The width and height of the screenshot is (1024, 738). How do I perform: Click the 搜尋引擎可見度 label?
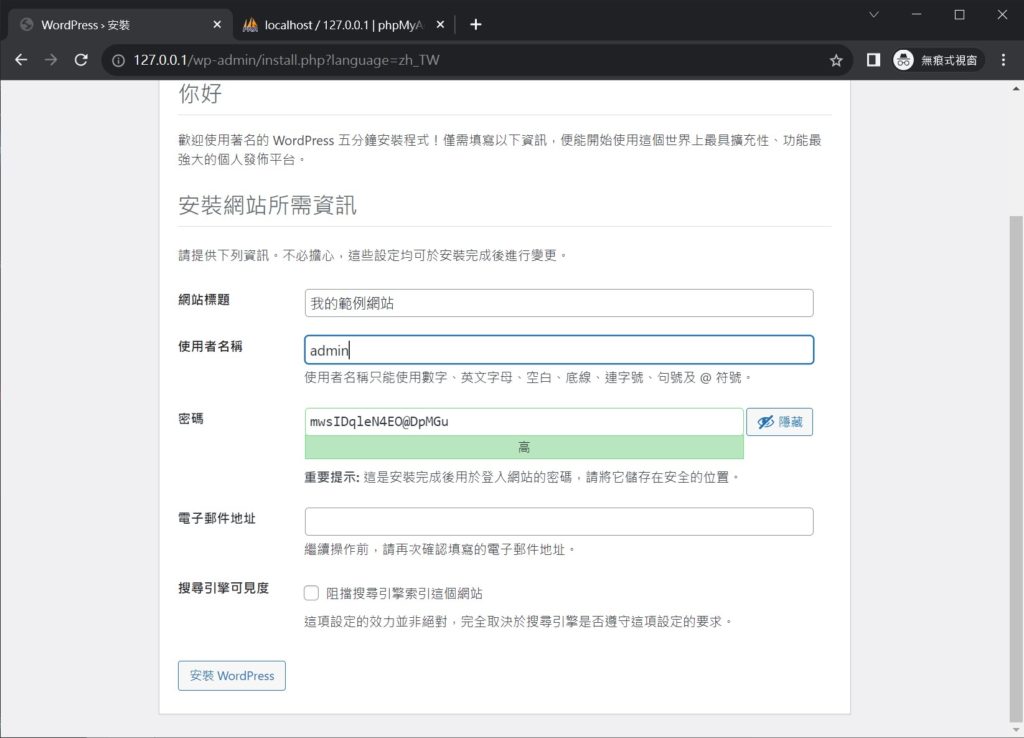[223, 588]
